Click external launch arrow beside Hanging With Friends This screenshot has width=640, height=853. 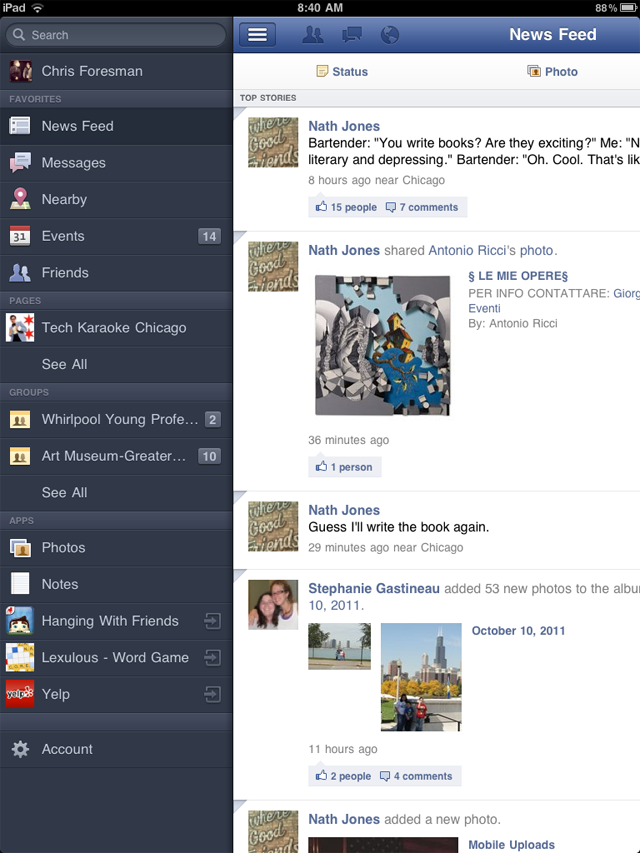tap(212, 621)
